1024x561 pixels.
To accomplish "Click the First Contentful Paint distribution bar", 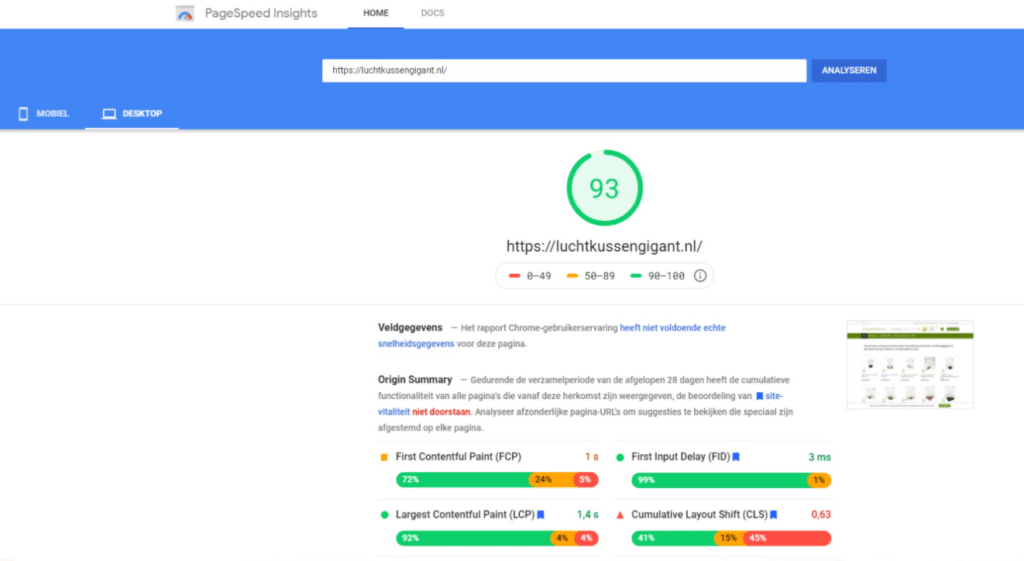I will coord(497,480).
